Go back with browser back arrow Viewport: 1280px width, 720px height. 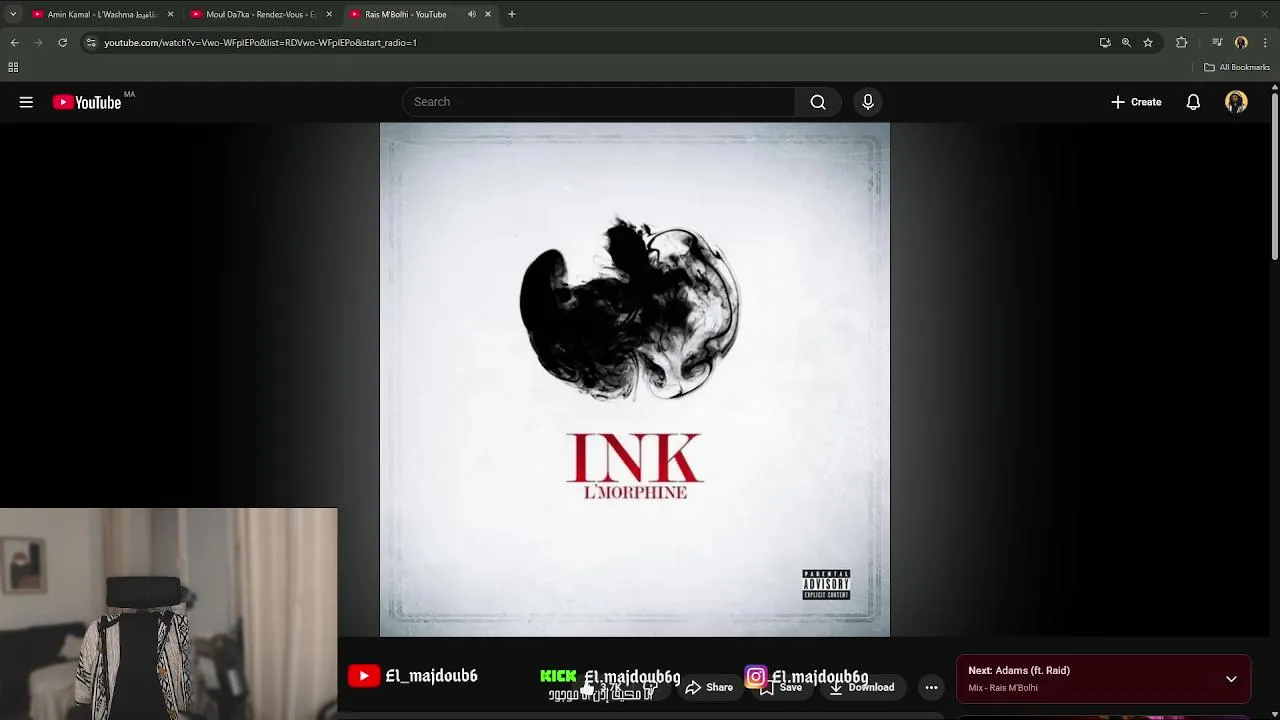[x=14, y=42]
